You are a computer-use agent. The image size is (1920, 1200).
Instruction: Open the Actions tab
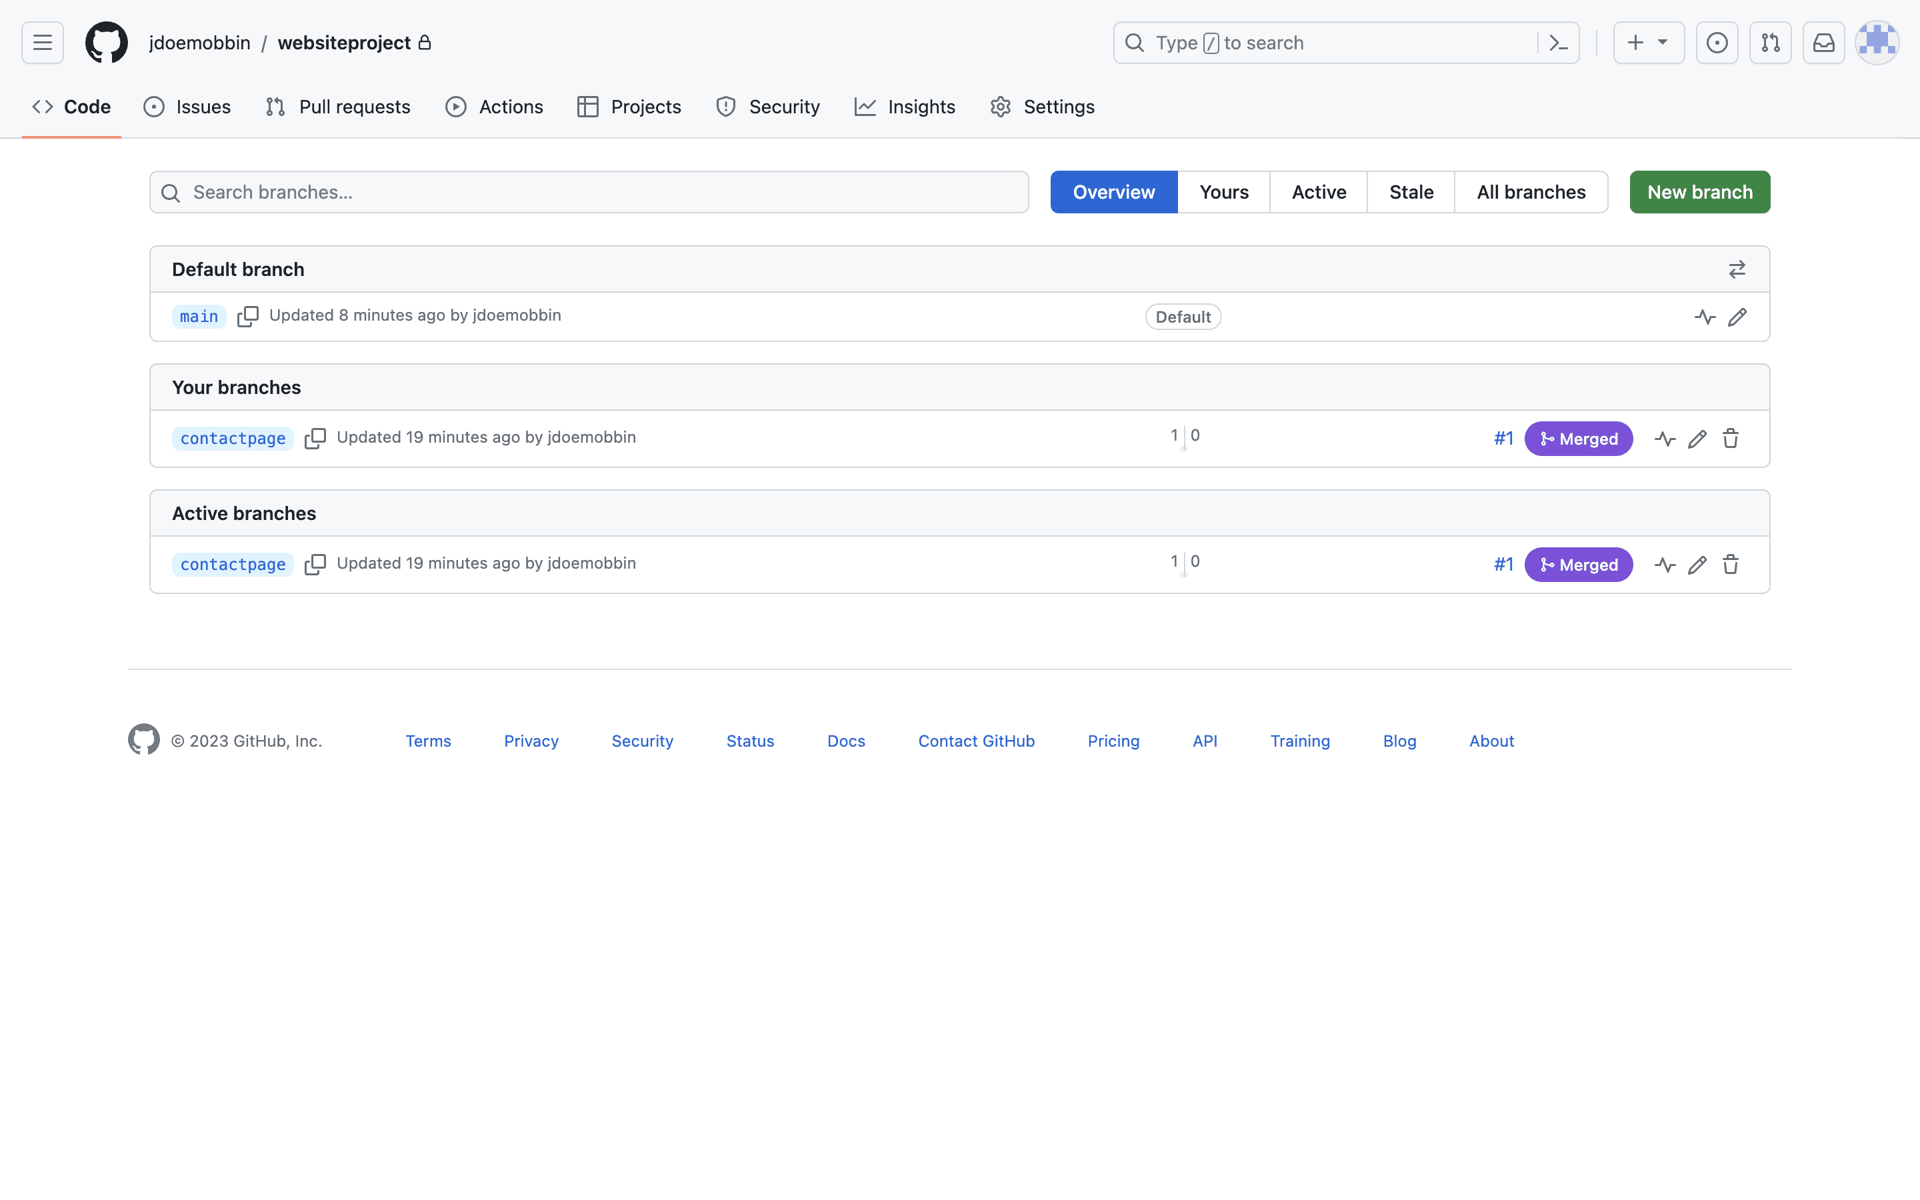[x=495, y=107]
